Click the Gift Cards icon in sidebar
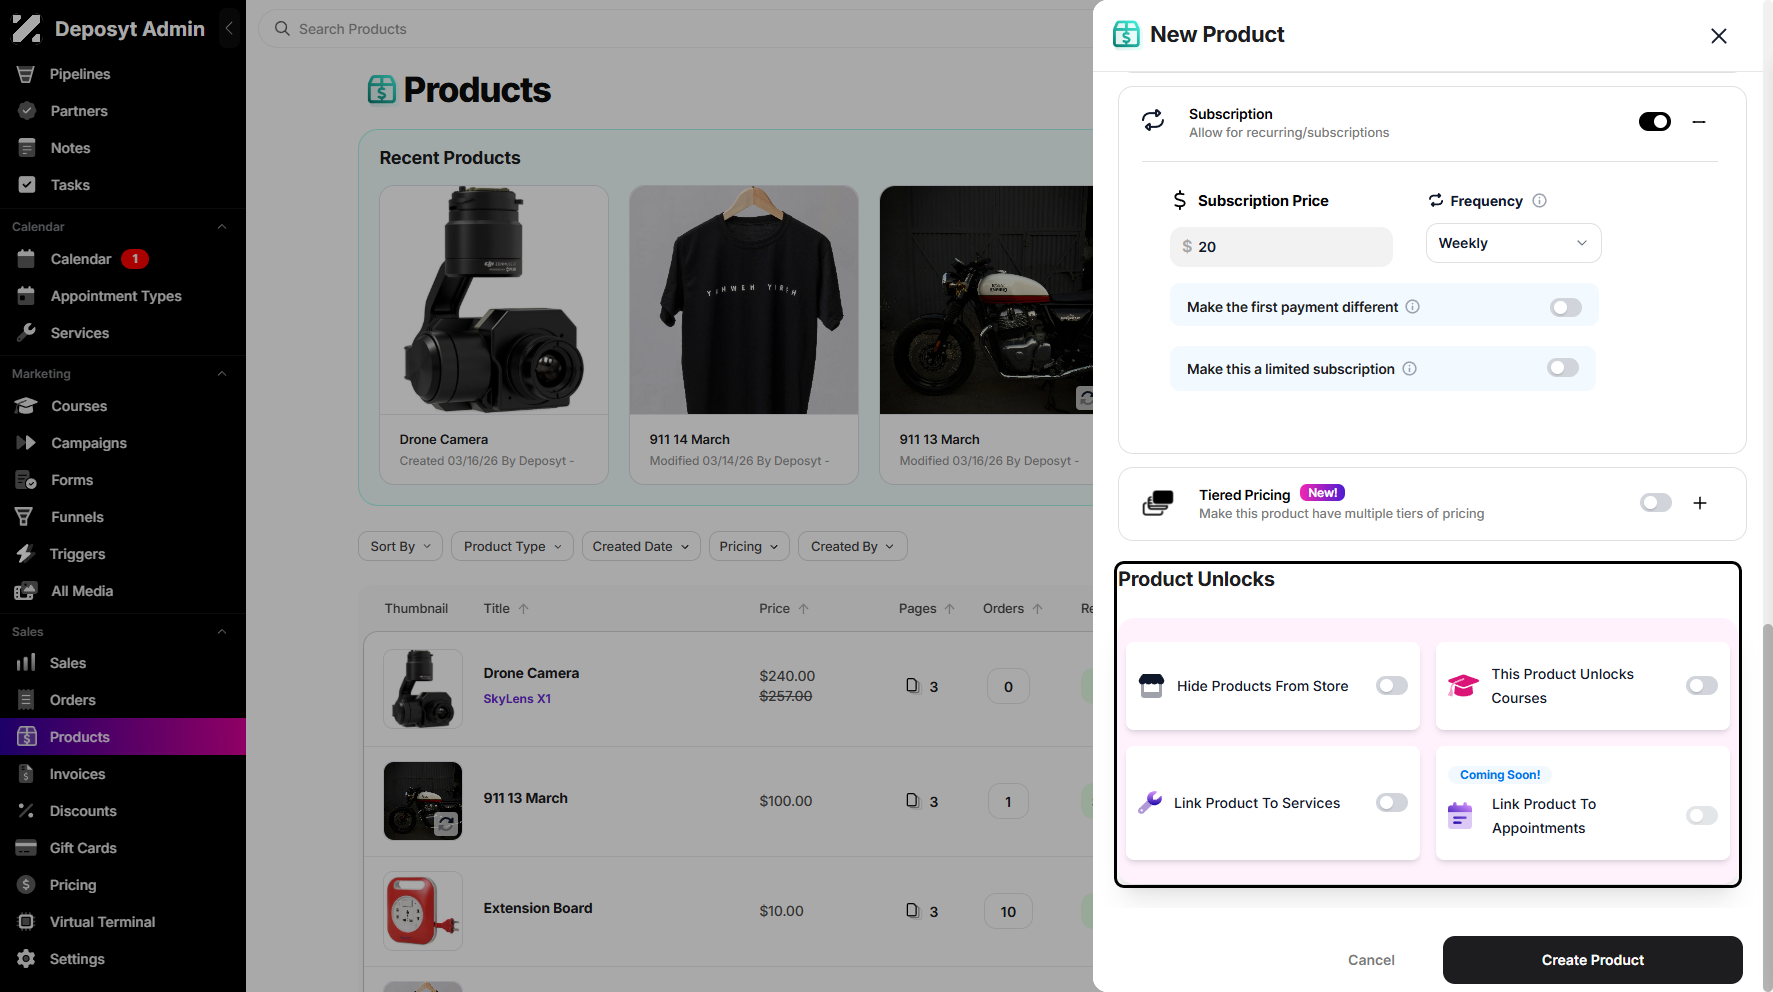Screen dimensions: 1773x992 click(x=26, y=848)
